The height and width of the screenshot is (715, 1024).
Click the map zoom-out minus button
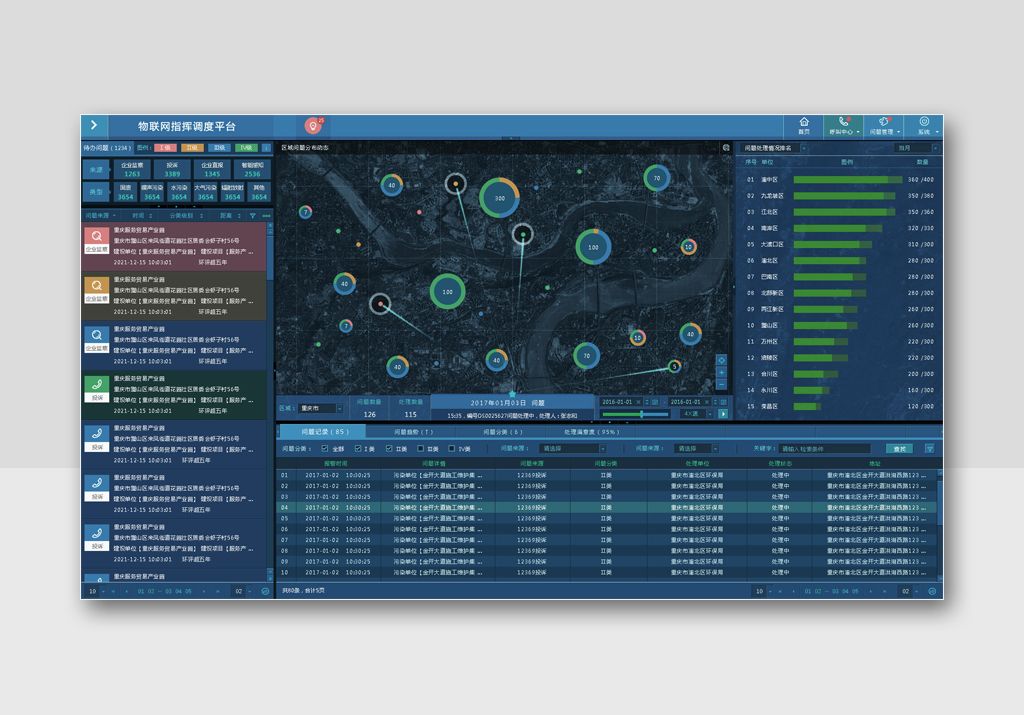721,384
